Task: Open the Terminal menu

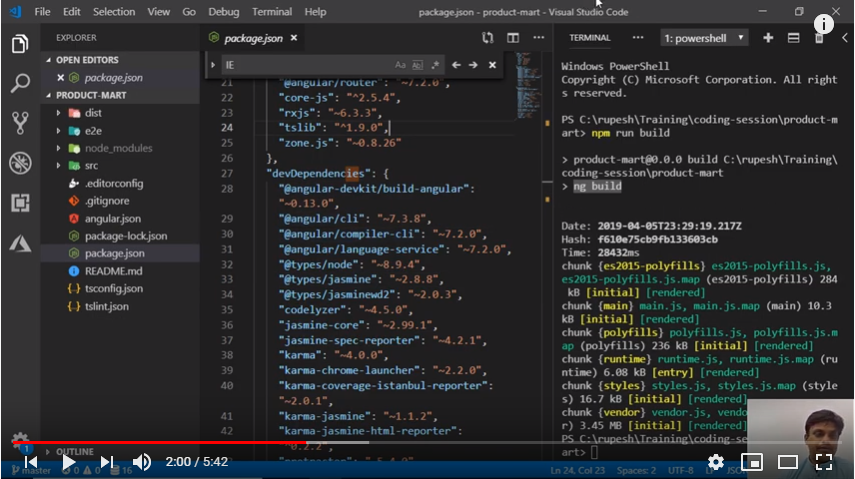Action: click(272, 12)
